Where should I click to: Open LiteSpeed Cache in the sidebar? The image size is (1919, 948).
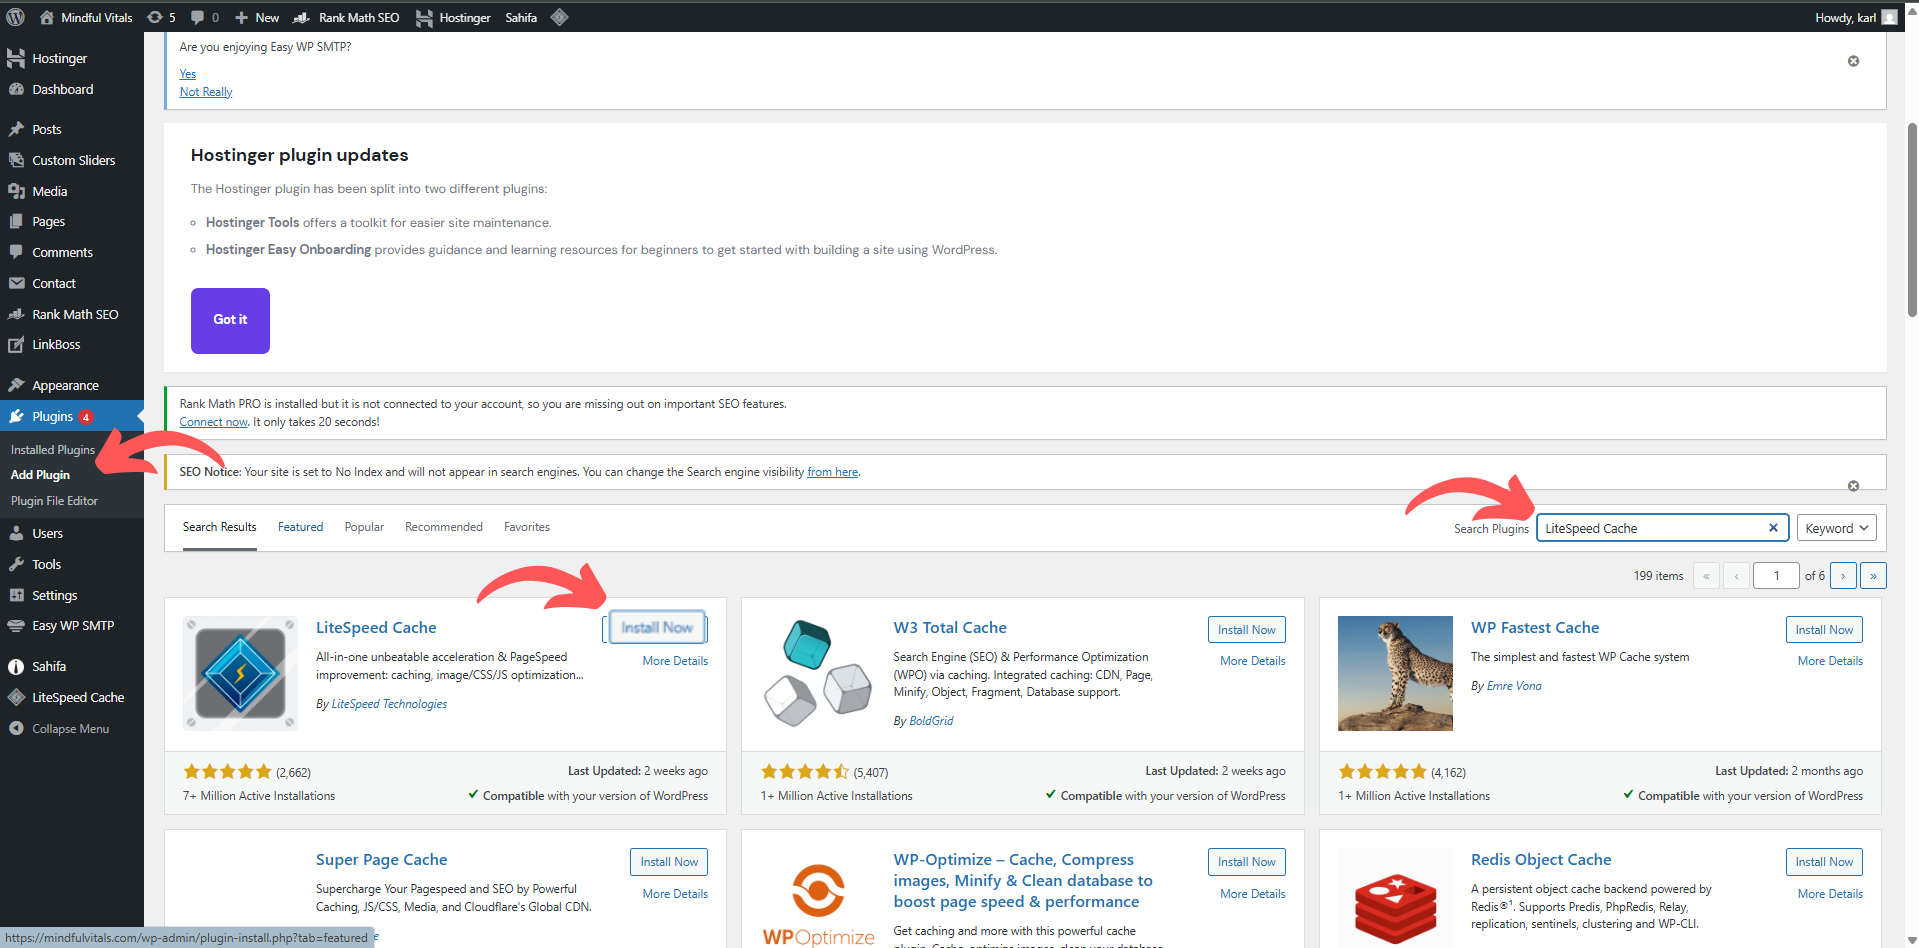click(x=72, y=697)
